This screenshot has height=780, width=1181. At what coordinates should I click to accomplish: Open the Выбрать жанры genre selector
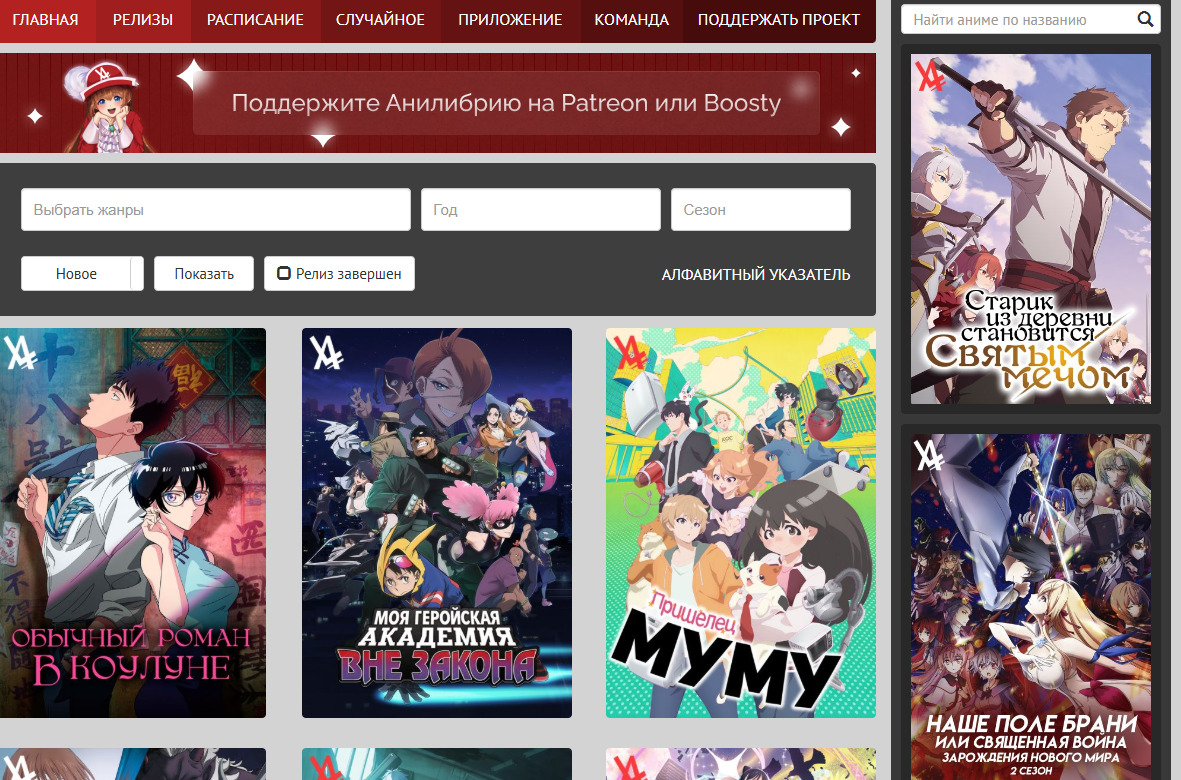click(x=215, y=209)
